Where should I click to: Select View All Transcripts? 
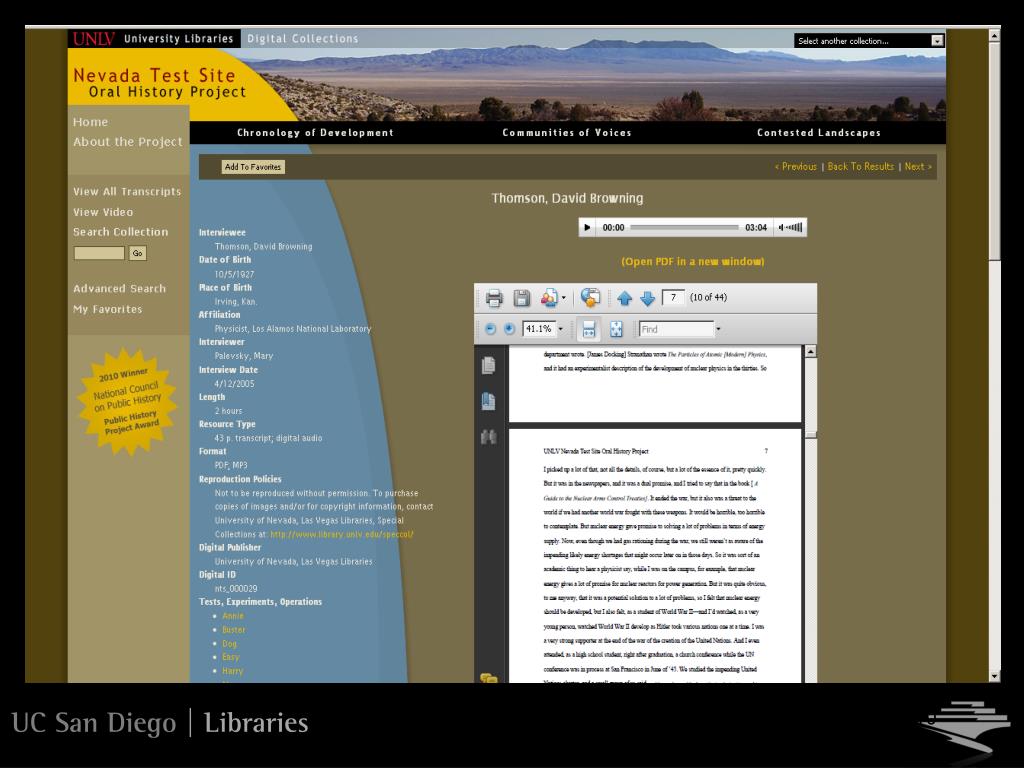tap(127, 191)
